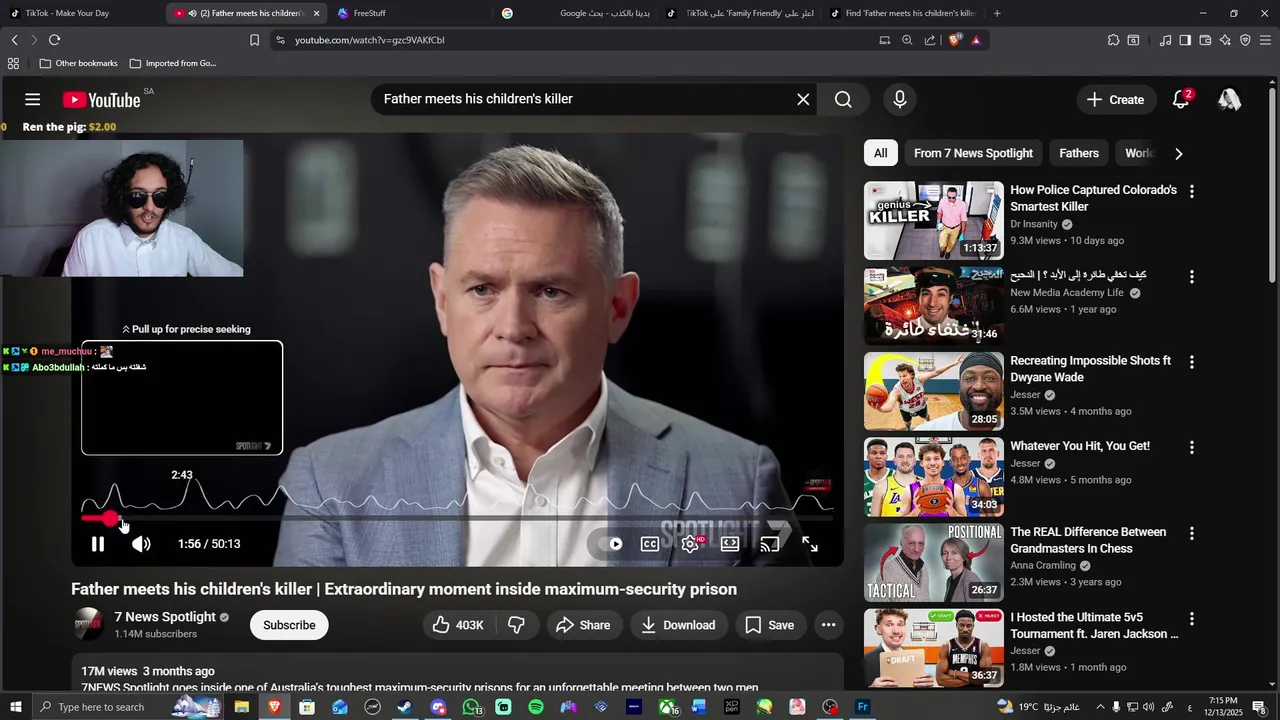
Task: Go to the YouTube home logo
Action: tap(101, 100)
